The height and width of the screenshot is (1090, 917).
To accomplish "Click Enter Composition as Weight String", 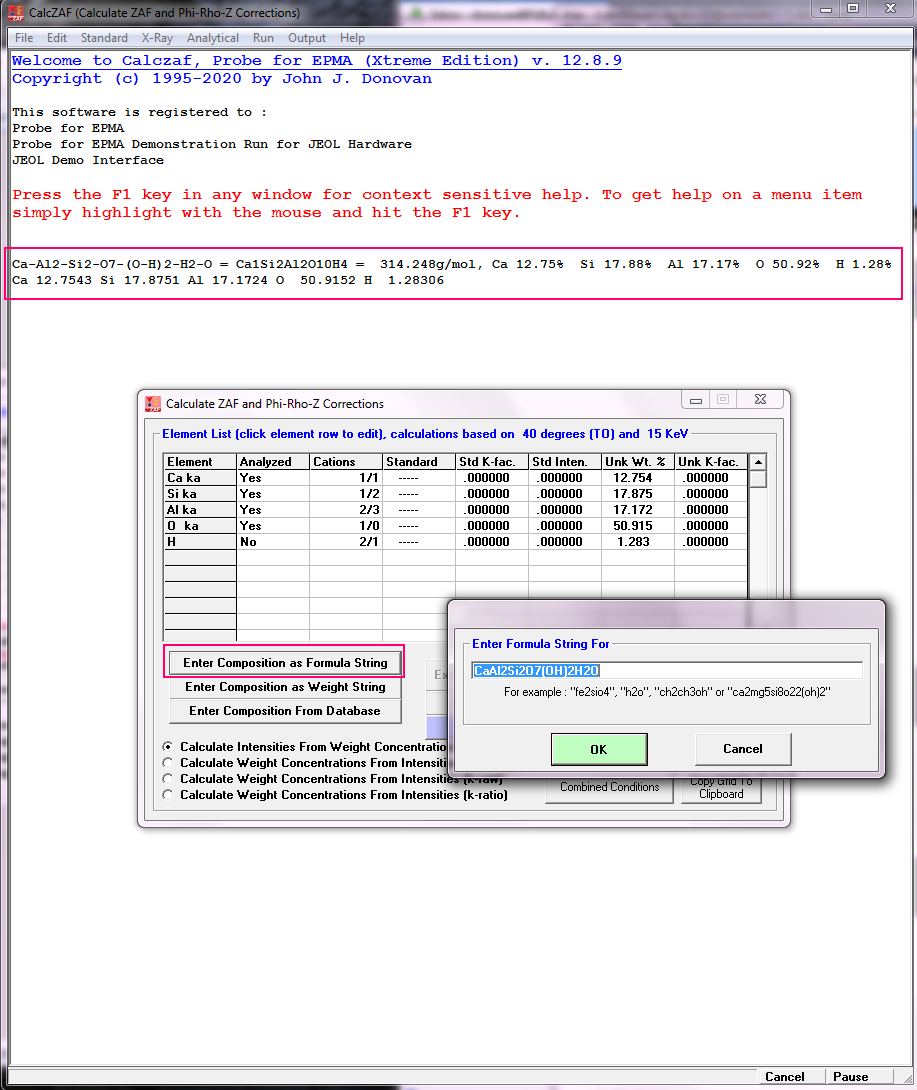I will [285, 687].
